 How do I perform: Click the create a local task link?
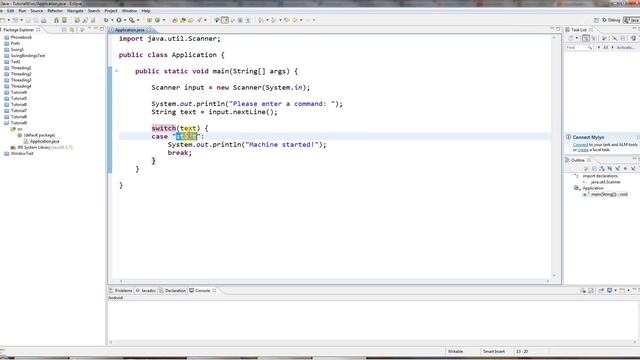point(583,150)
